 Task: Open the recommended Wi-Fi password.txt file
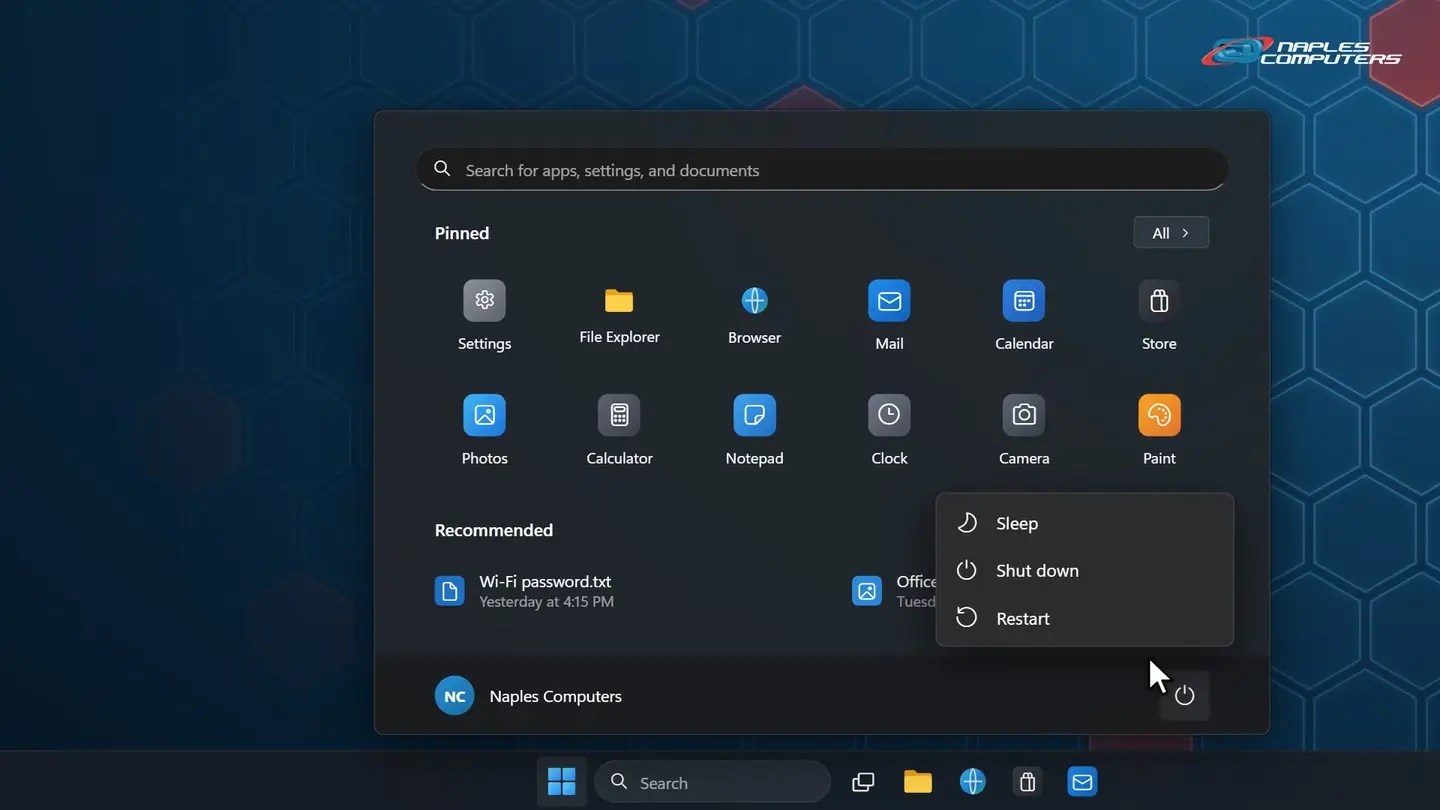point(525,590)
